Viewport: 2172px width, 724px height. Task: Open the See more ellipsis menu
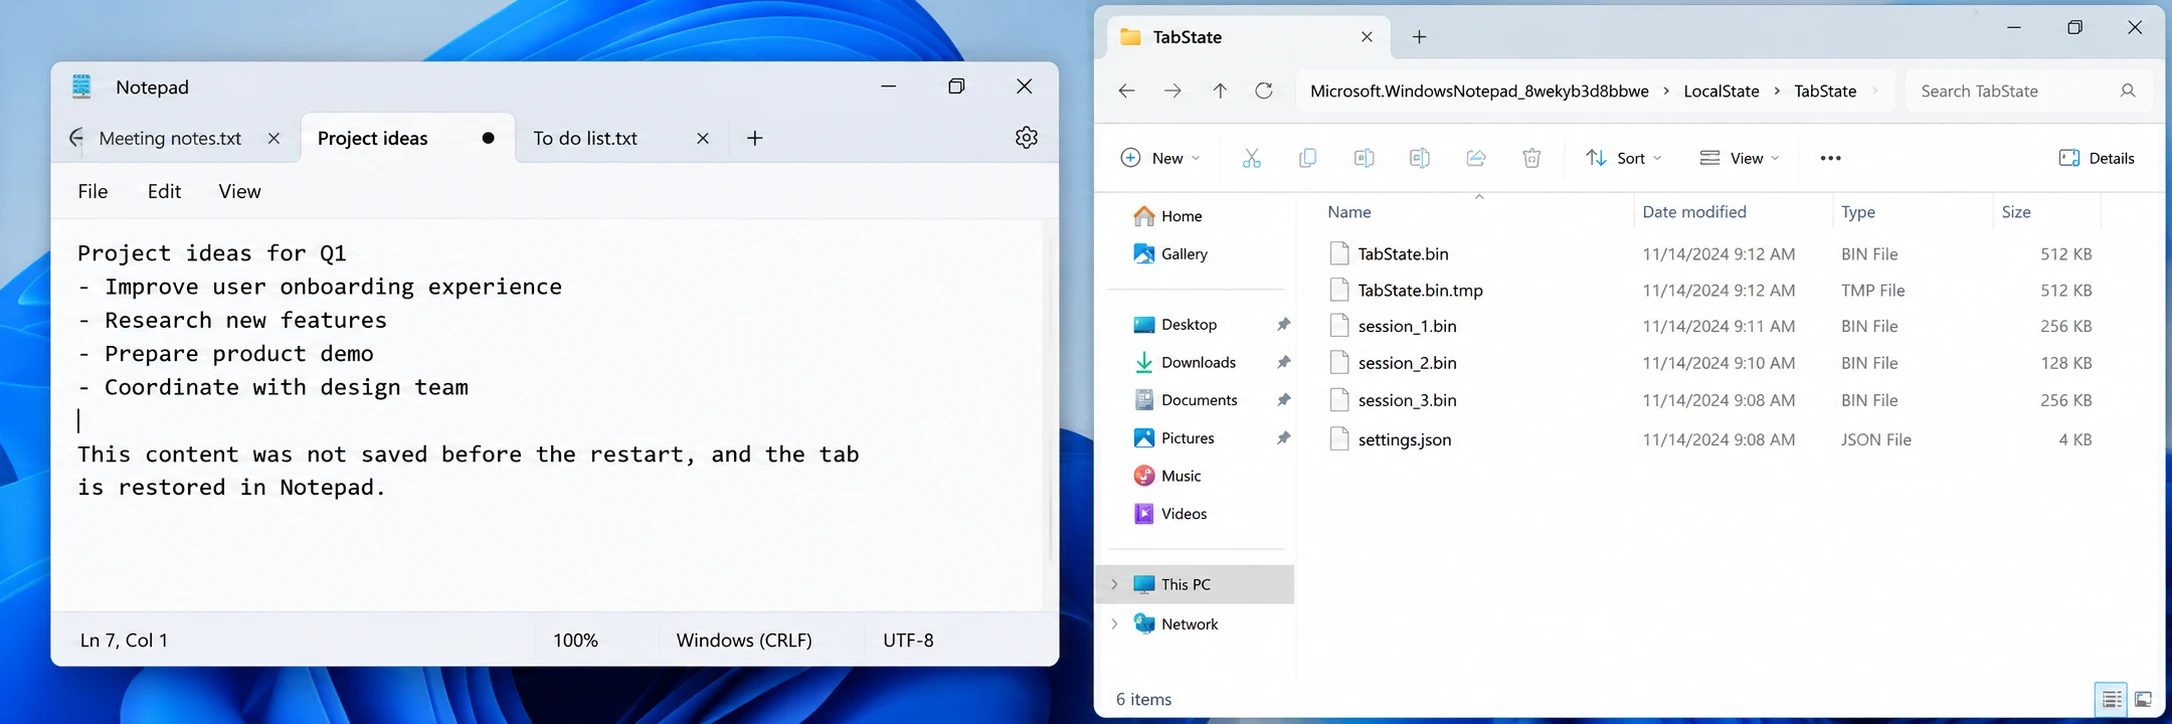click(1831, 158)
